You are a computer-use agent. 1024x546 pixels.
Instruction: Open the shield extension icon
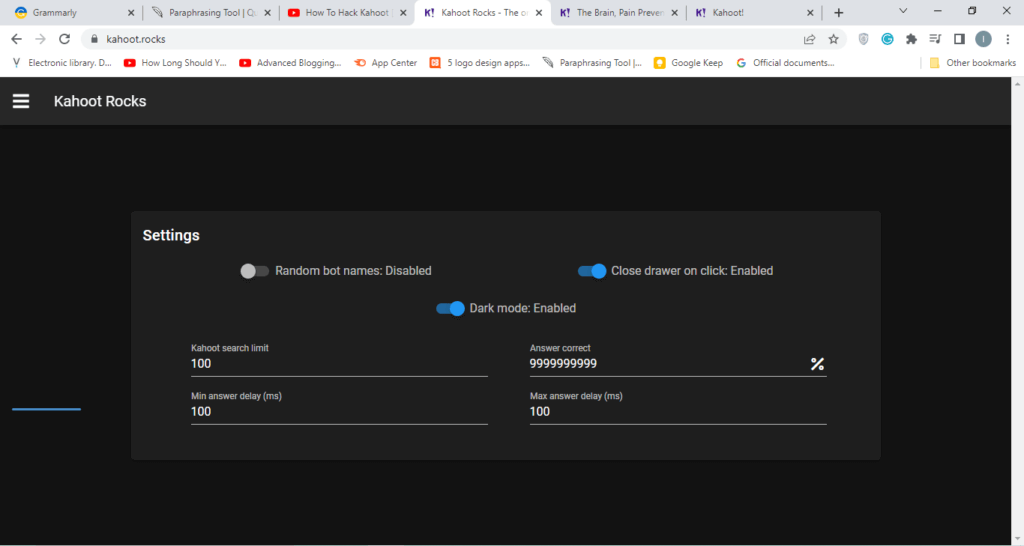point(863,39)
